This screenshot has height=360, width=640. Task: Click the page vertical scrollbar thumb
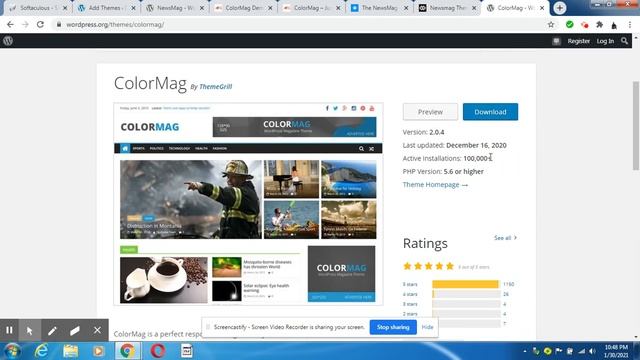(636, 126)
